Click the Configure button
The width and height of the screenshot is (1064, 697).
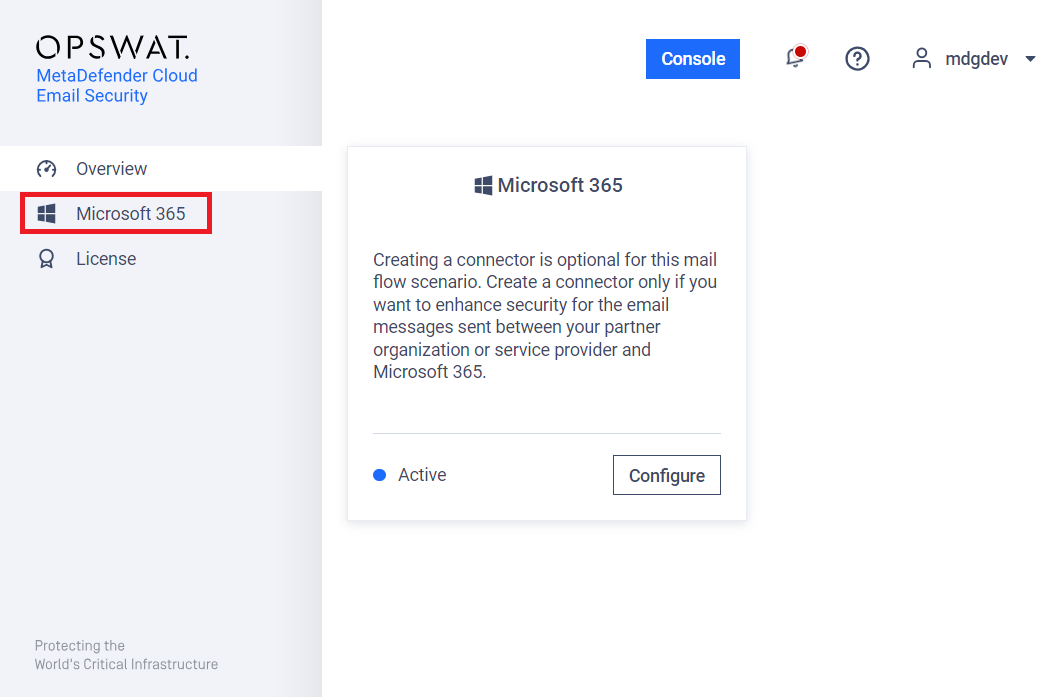666,475
